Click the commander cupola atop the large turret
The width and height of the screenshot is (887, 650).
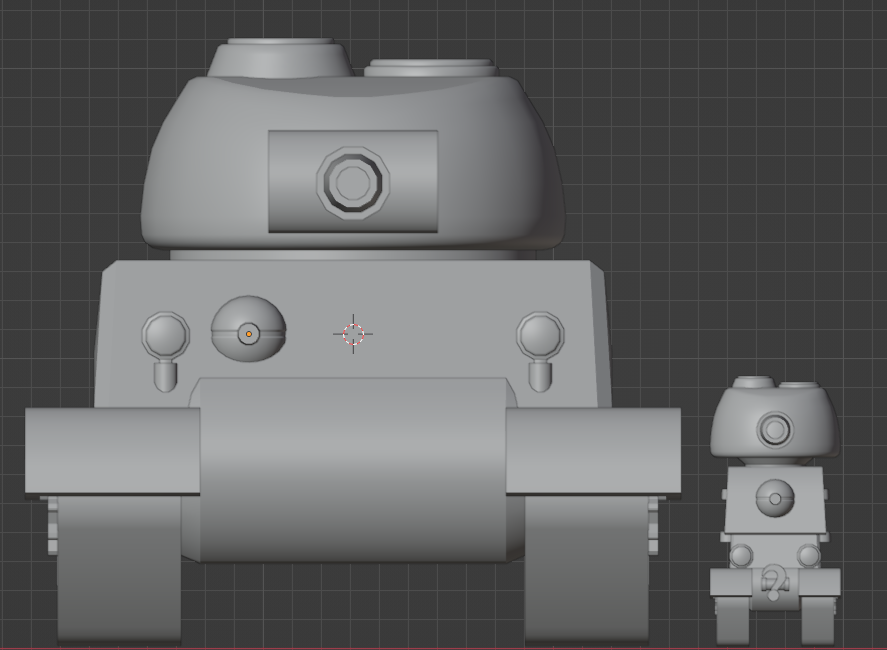(x=280, y=58)
